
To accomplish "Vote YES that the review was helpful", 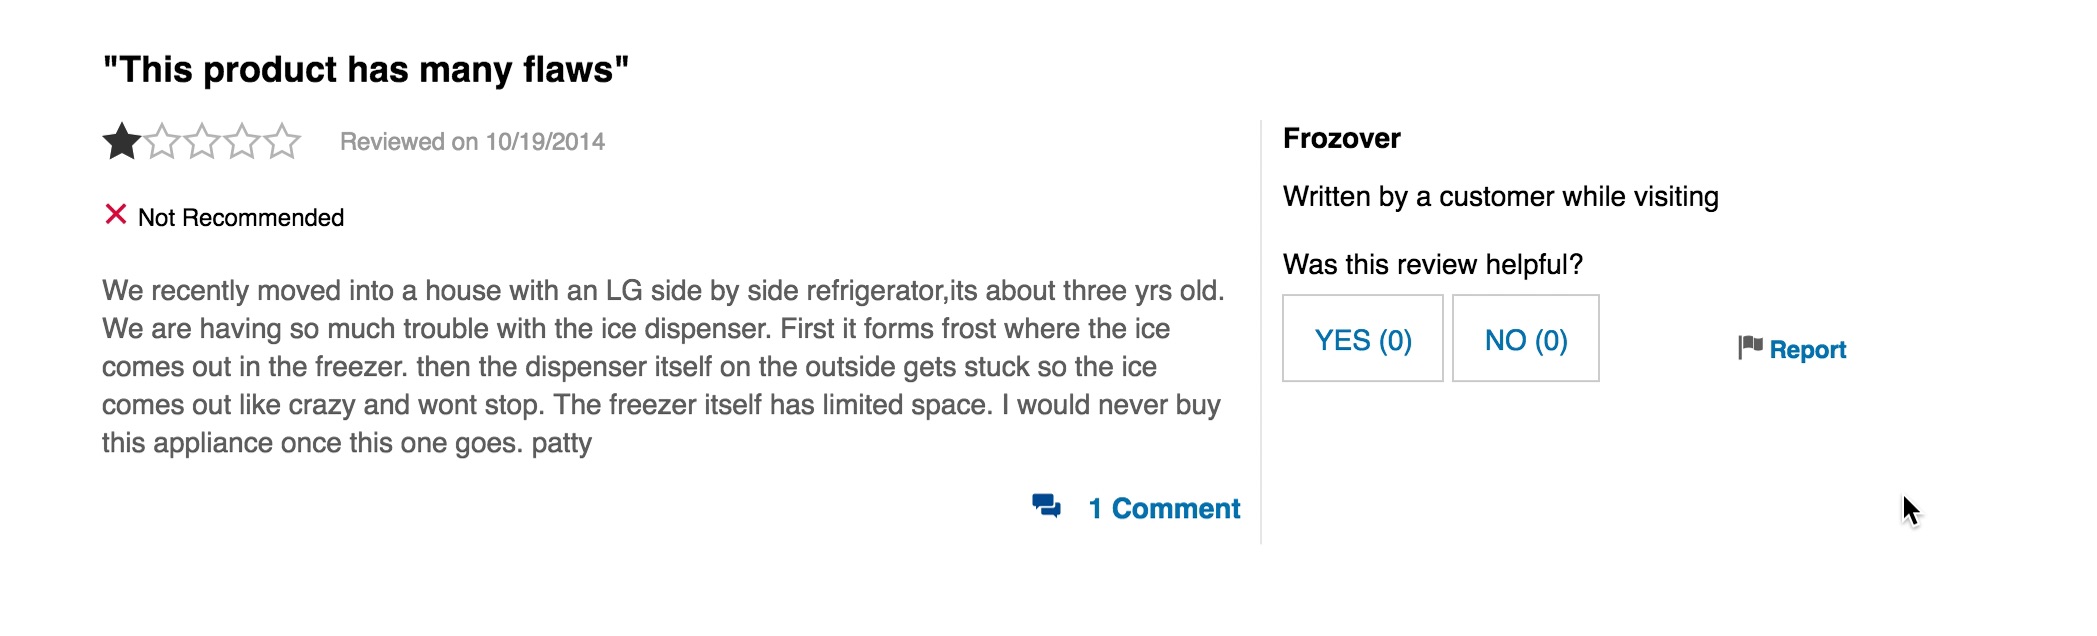I will tap(1362, 339).
